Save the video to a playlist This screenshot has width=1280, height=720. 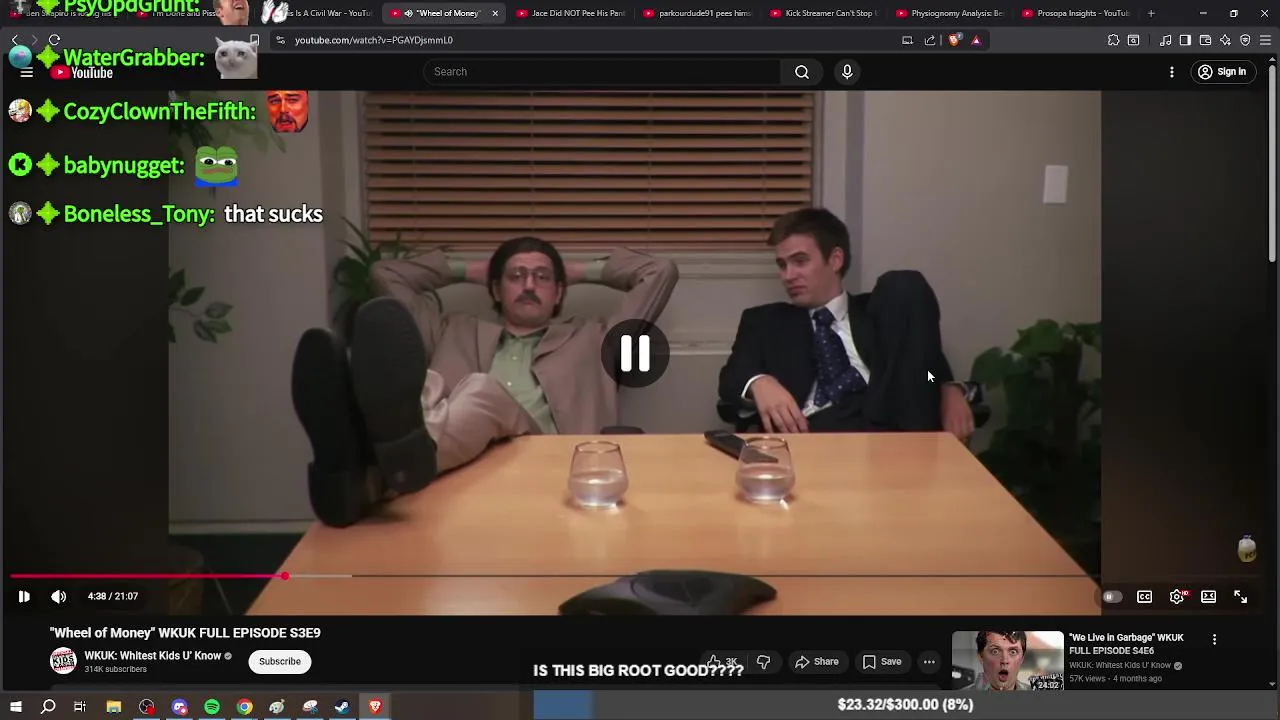click(882, 662)
